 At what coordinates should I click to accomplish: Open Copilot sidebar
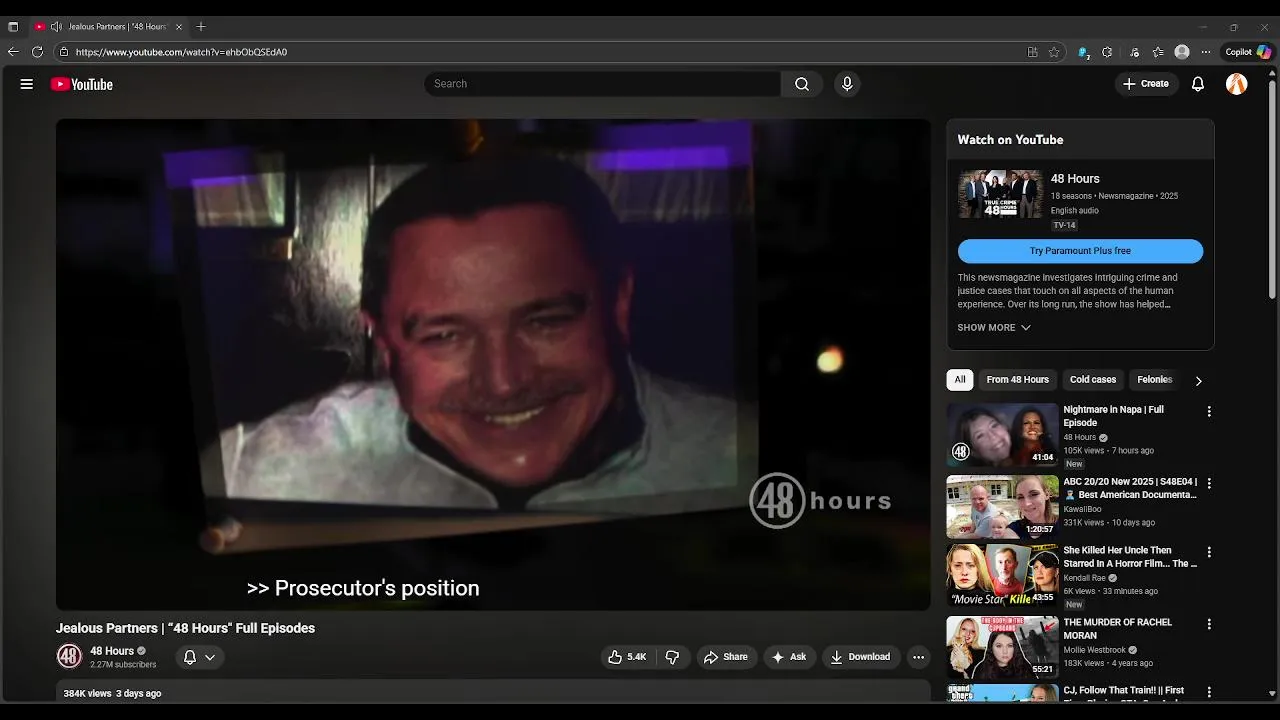(1248, 52)
